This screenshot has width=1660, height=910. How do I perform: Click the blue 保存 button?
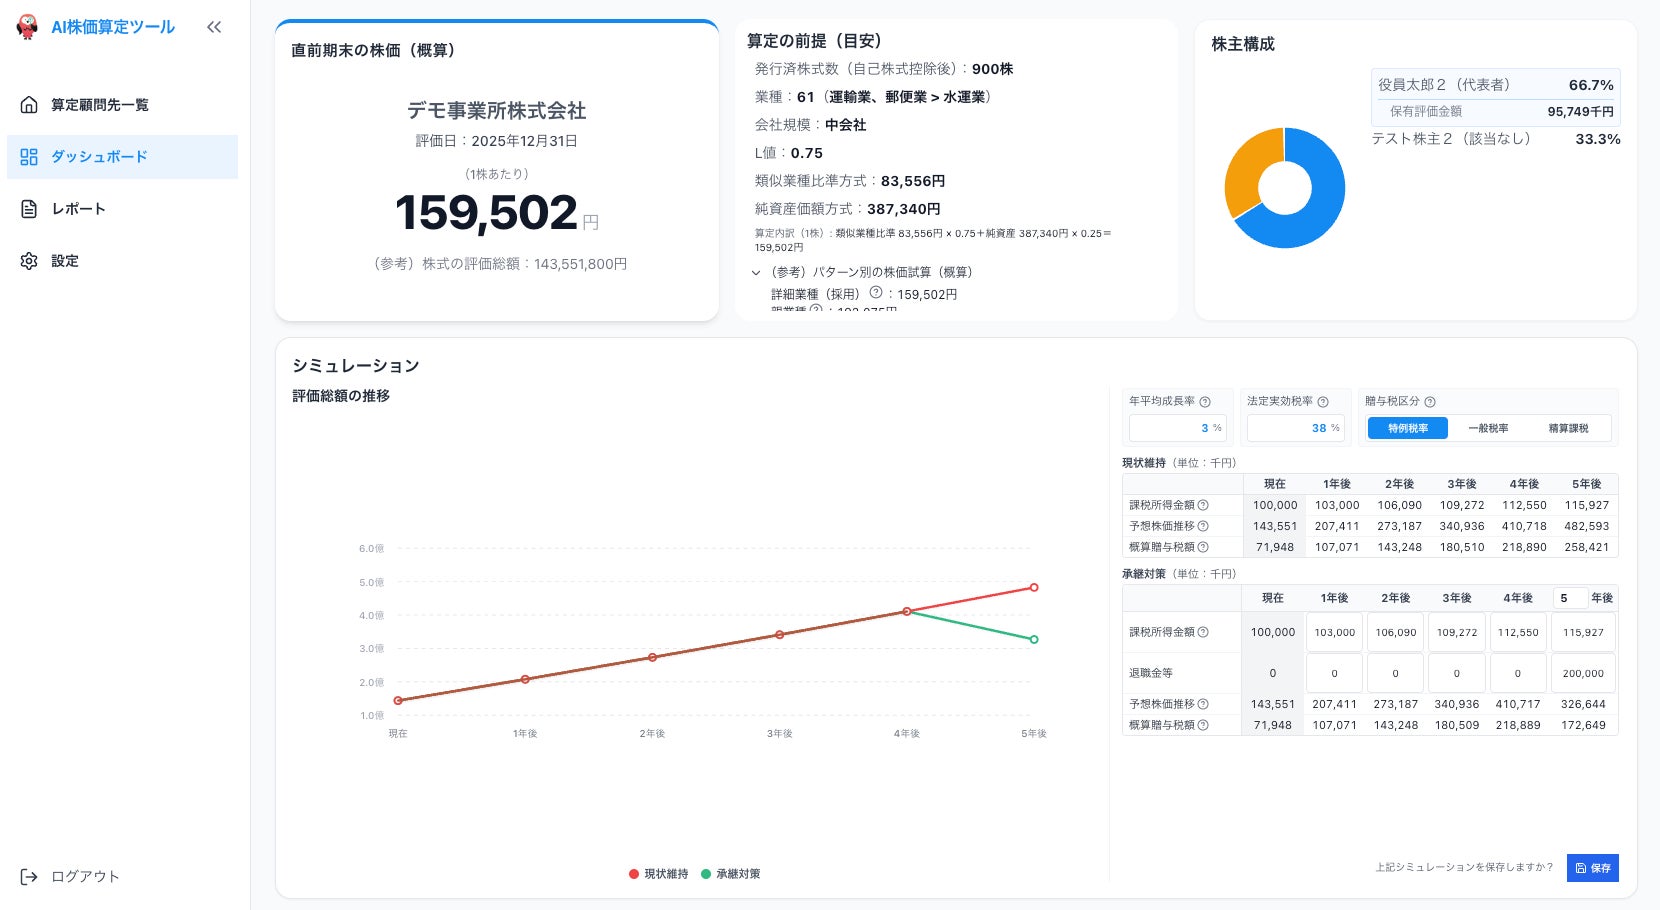pyautogui.click(x=1593, y=868)
